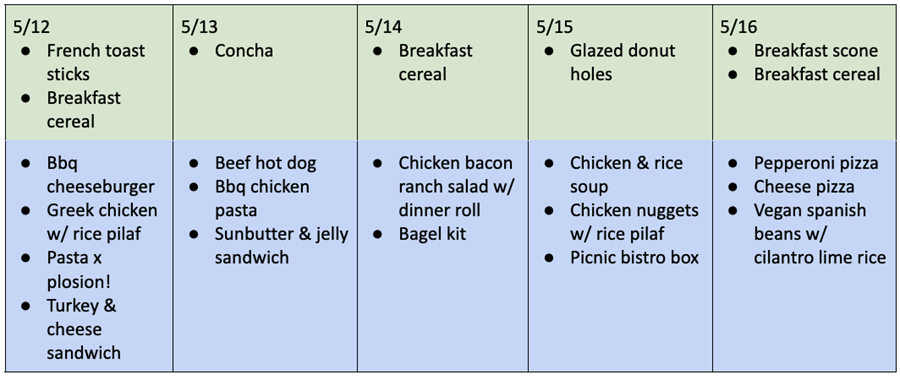Click Chicken bacon ranch salad item
This screenshot has width=900, height=380.
[x=456, y=187]
